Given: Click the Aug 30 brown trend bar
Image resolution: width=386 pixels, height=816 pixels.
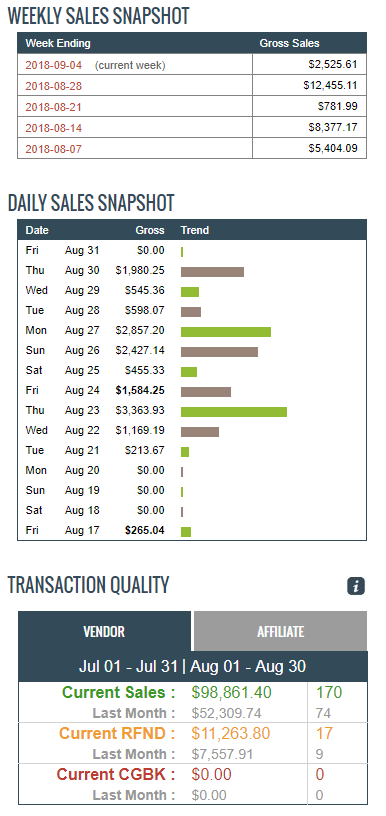Looking at the screenshot, I should [x=212, y=272].
